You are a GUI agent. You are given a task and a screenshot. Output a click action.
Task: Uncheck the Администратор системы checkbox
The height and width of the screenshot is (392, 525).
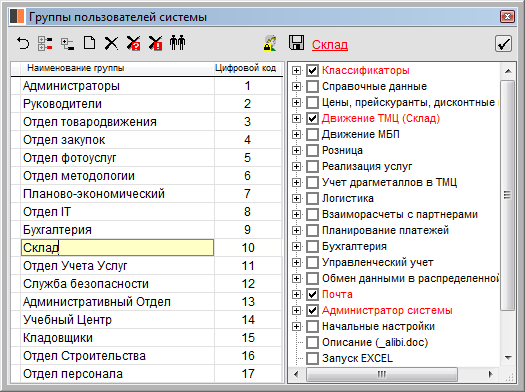click(312, 310)
